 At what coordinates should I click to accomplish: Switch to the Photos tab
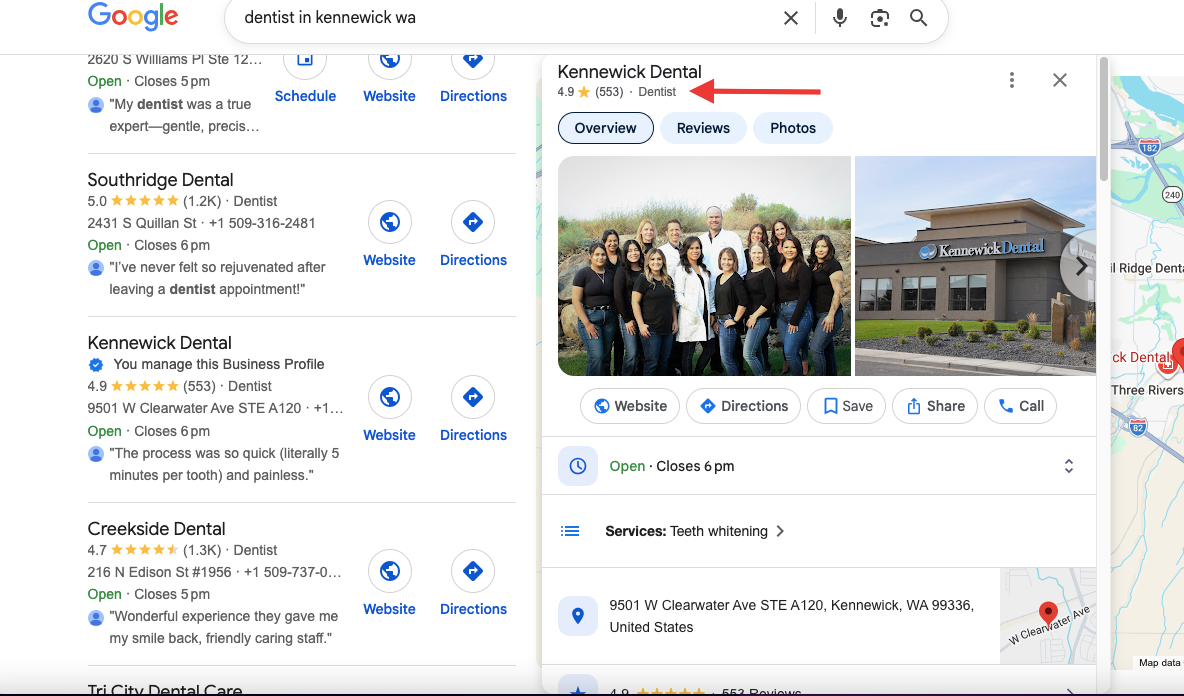pos(792,128)
